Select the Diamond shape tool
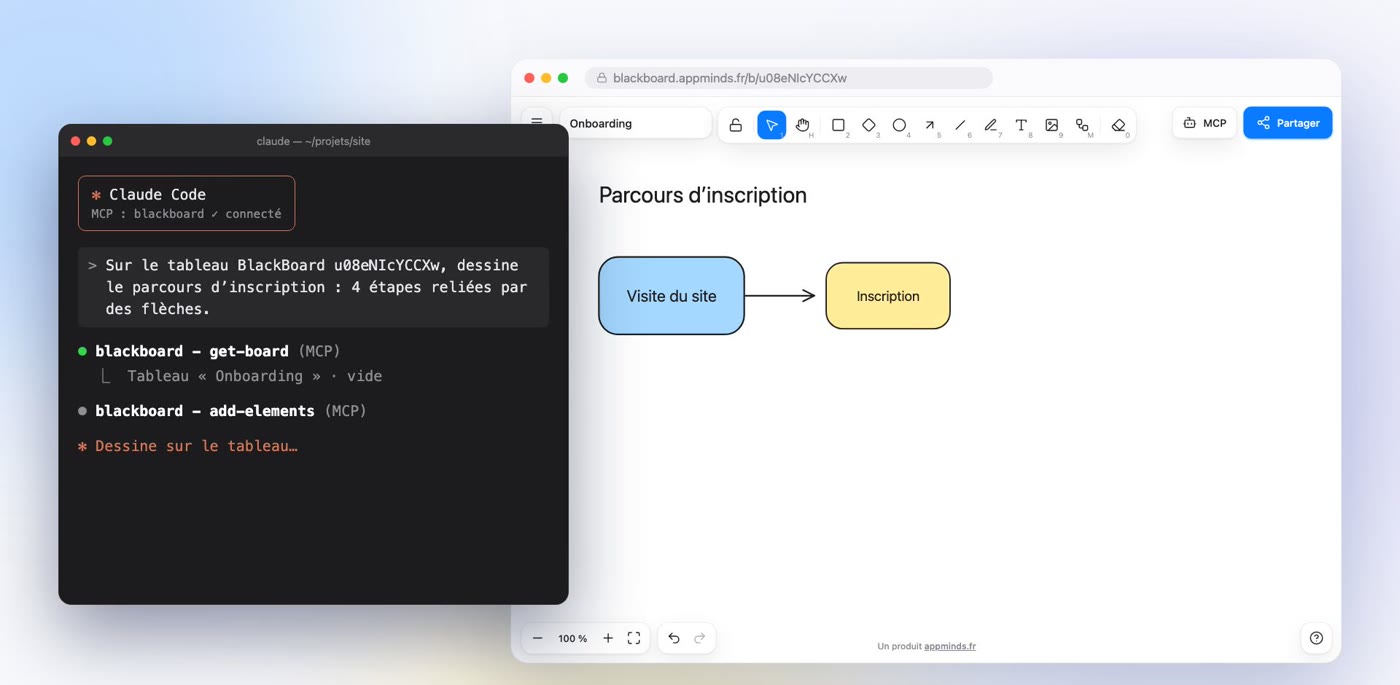Screen dimensions: 1400x685 [x=869, y=125]
